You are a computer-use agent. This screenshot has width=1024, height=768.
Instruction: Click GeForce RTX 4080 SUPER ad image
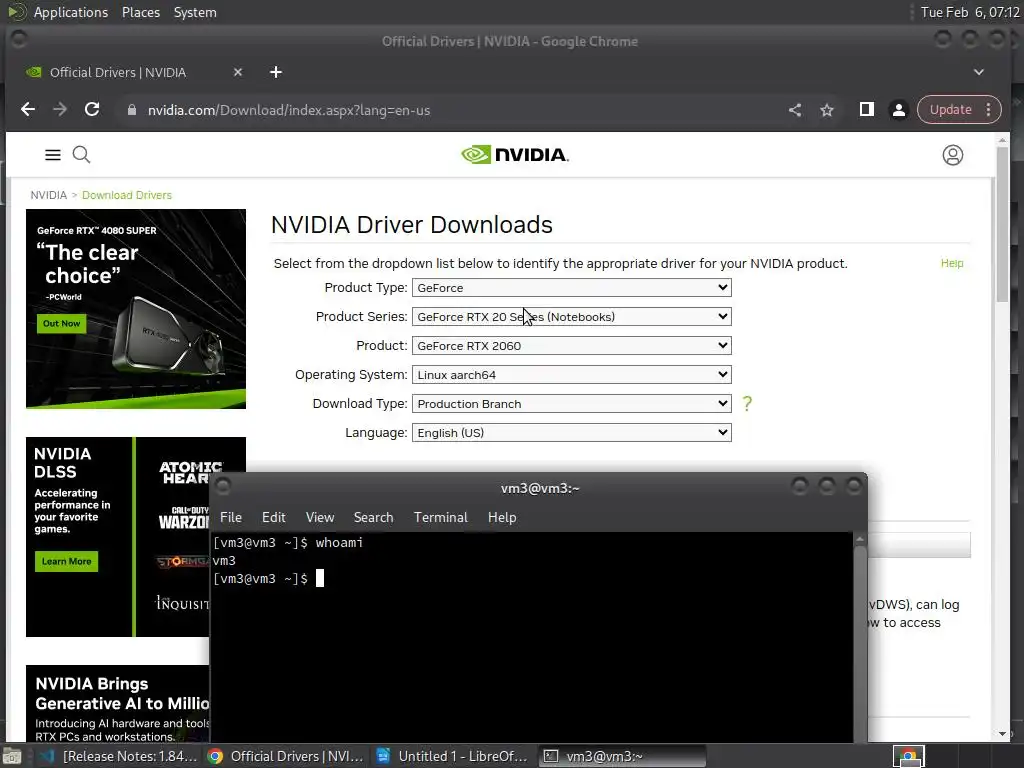136,309
